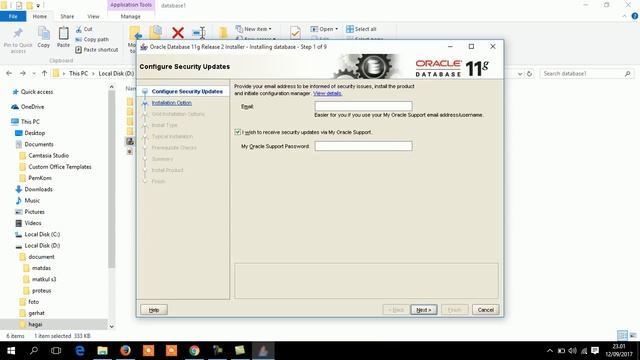Viewport: 640px width, 360px height.
Task: Select This PC in the address breadcrumb
Action: [78, 73]
